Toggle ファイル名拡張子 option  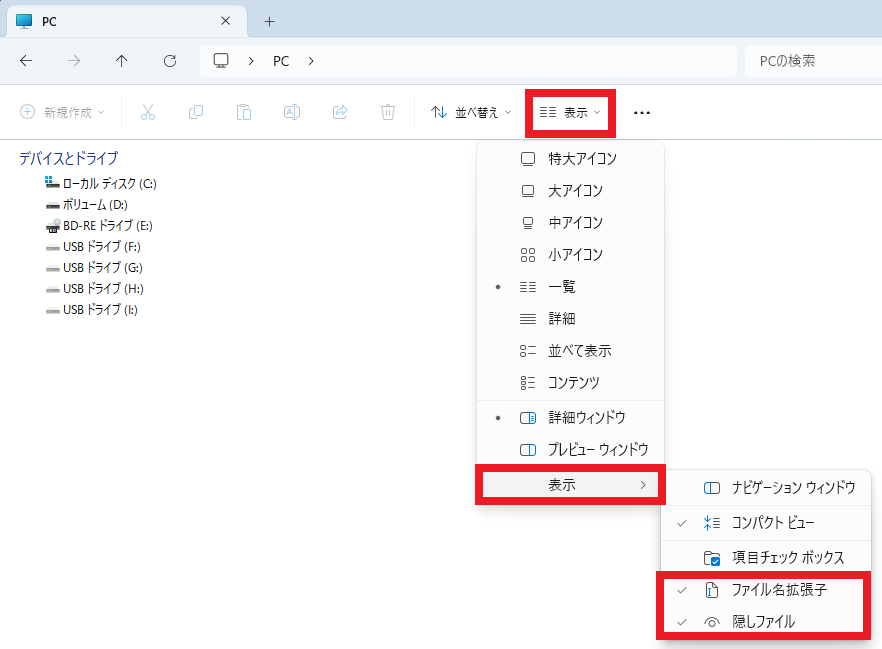coord(778,590)
